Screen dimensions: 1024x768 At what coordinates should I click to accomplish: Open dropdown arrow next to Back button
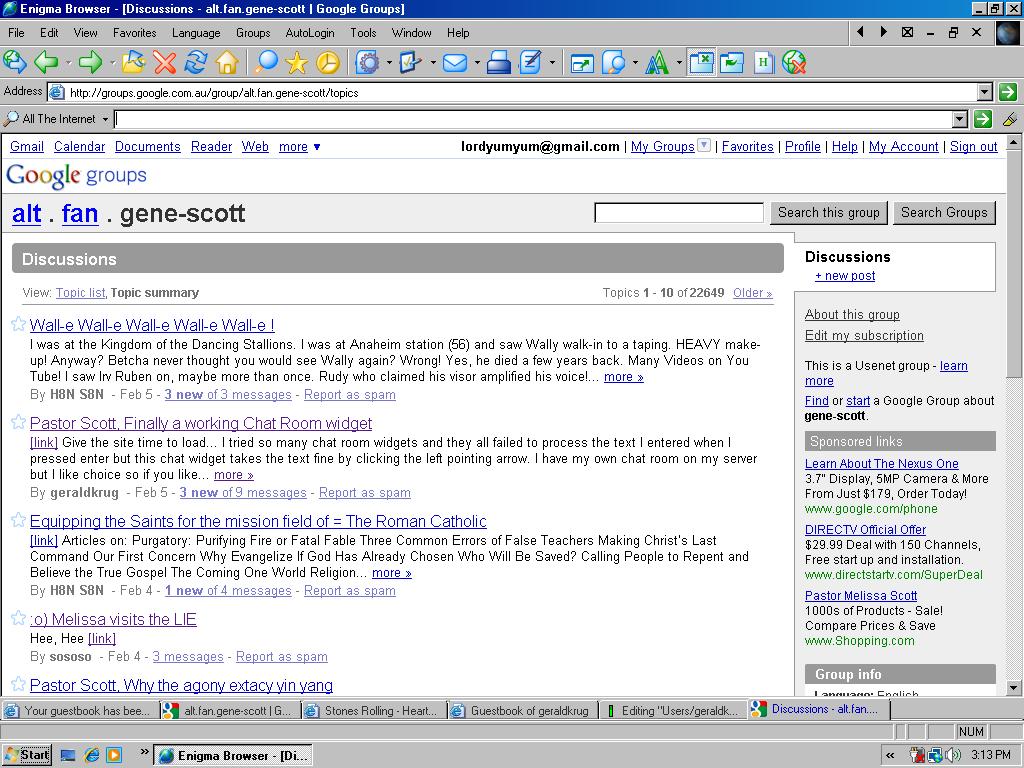pos(68,63)
